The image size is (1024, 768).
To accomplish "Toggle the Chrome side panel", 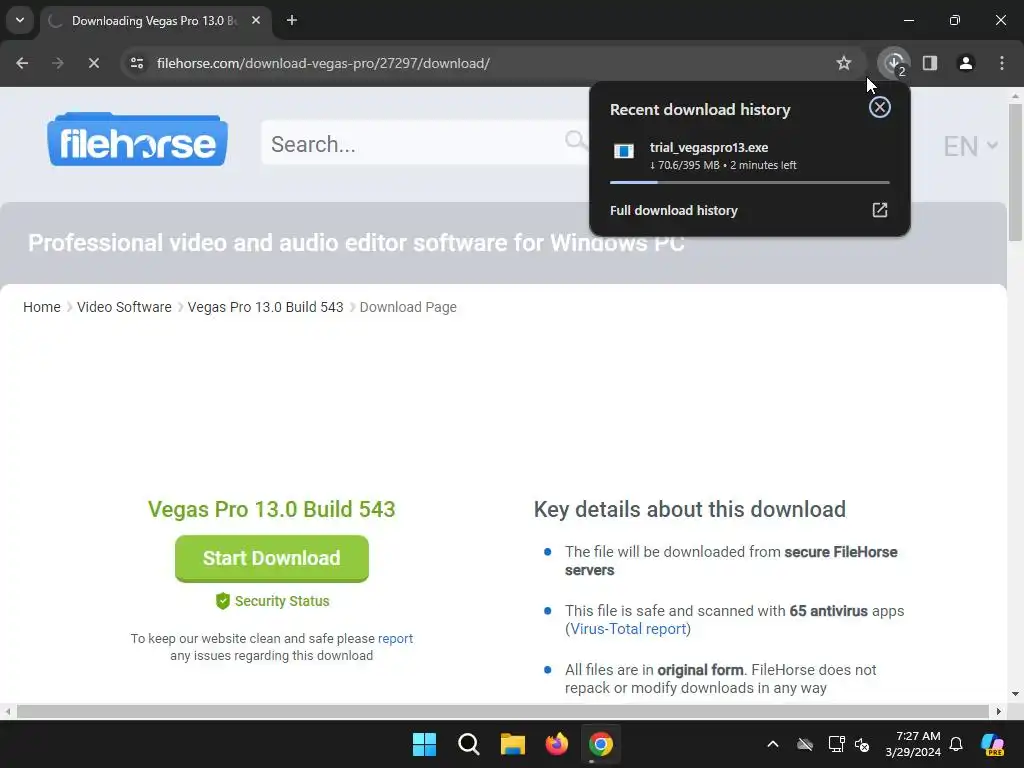I will point(930,63).
